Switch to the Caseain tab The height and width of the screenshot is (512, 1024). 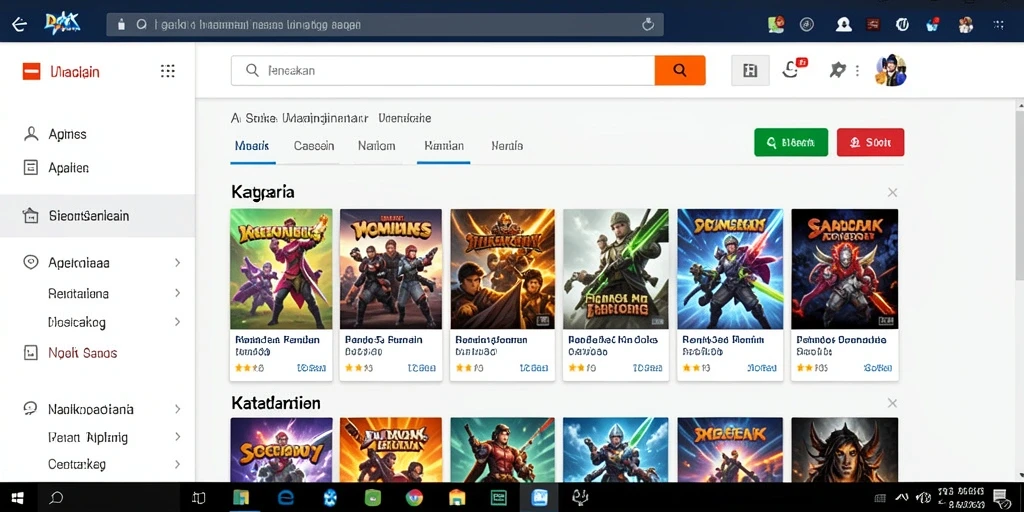pyautogui.click(x=314, y=146)
